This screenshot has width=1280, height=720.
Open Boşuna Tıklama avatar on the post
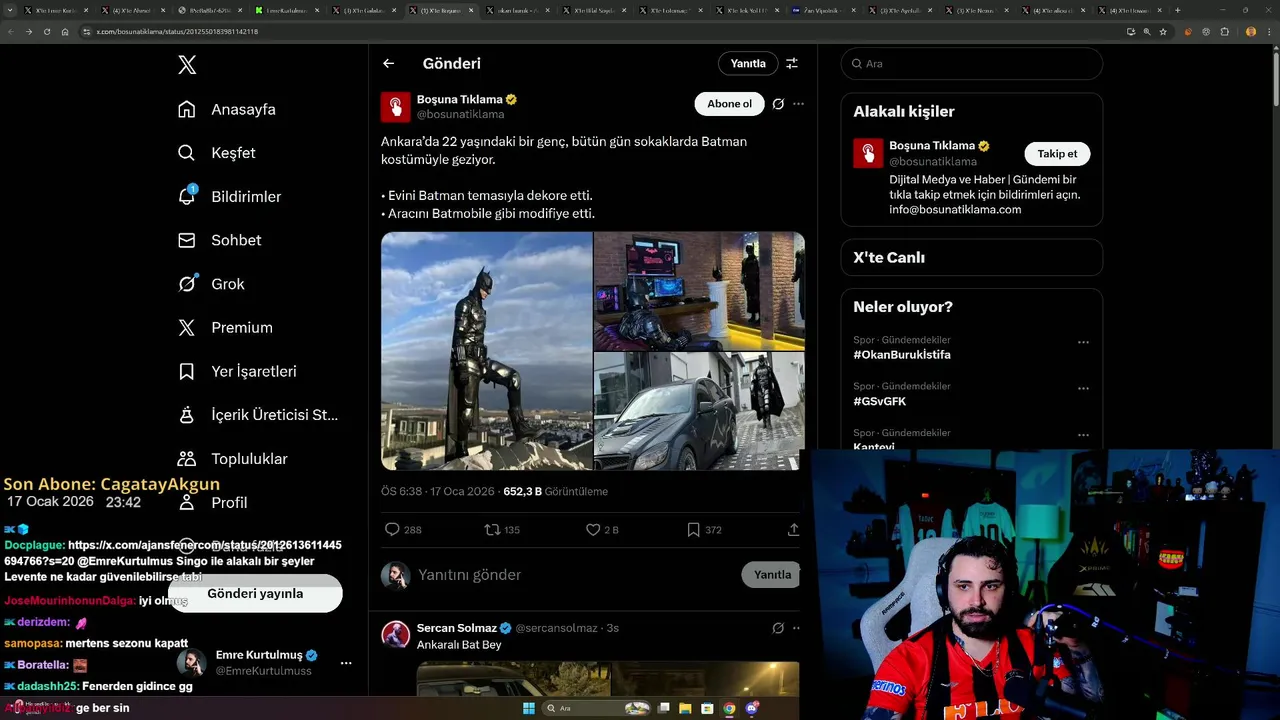(x=396, y=107)
